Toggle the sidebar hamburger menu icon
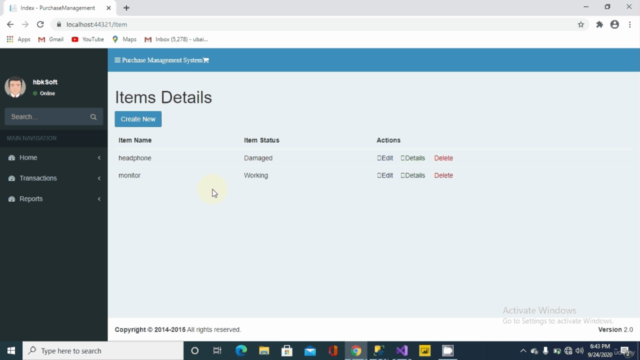This screenshot has height=360, width=640. tap(118, 60)
